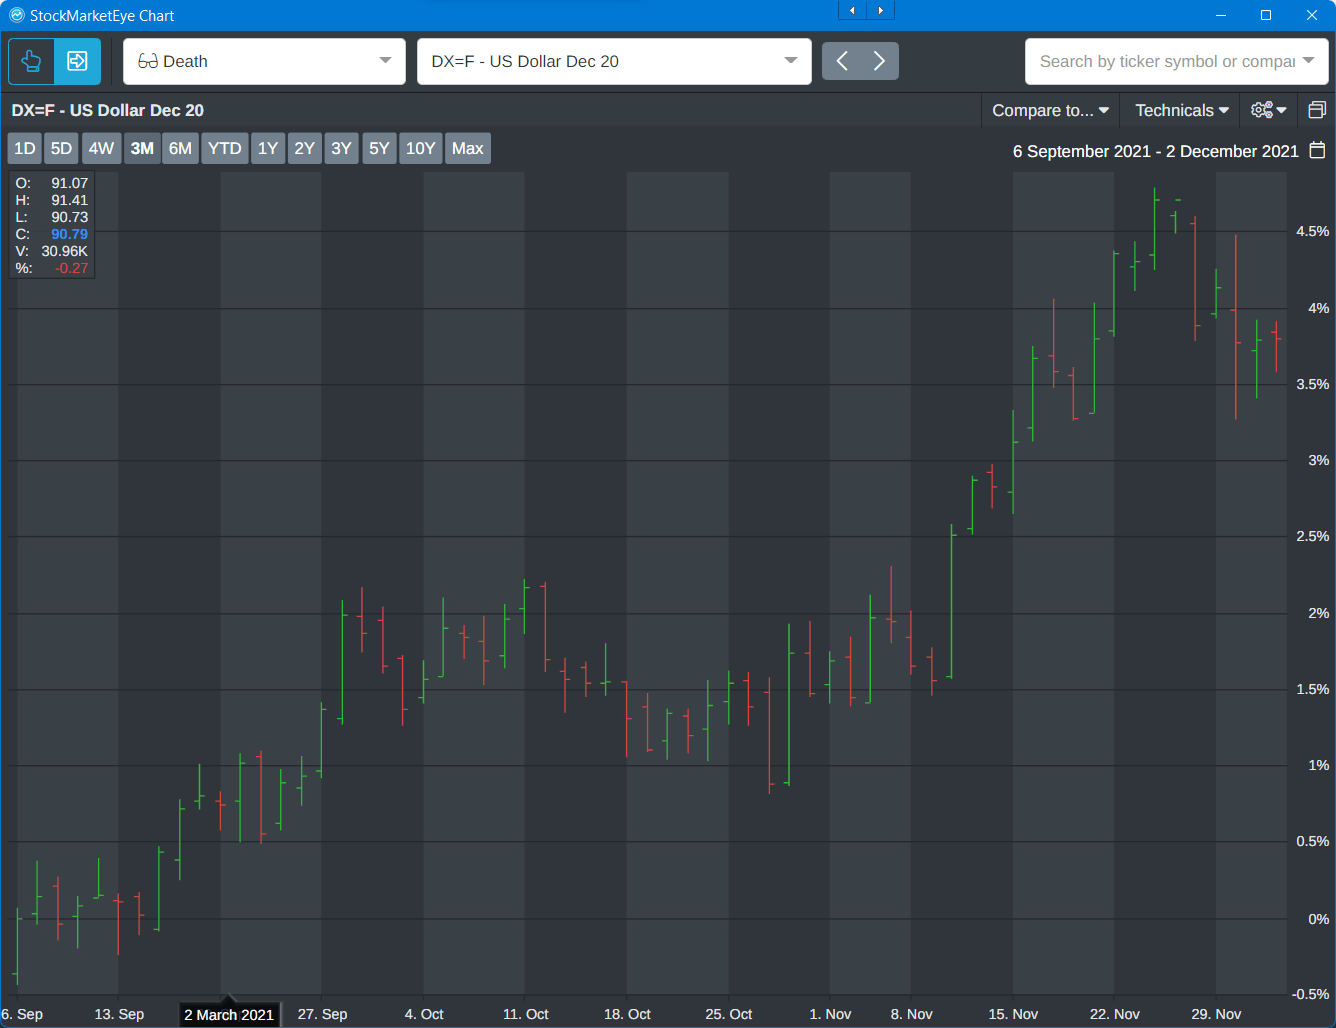Click the hand pointer mode icon
Image resolution: width=1336 pixels, height=1028 pixels.
31,62
